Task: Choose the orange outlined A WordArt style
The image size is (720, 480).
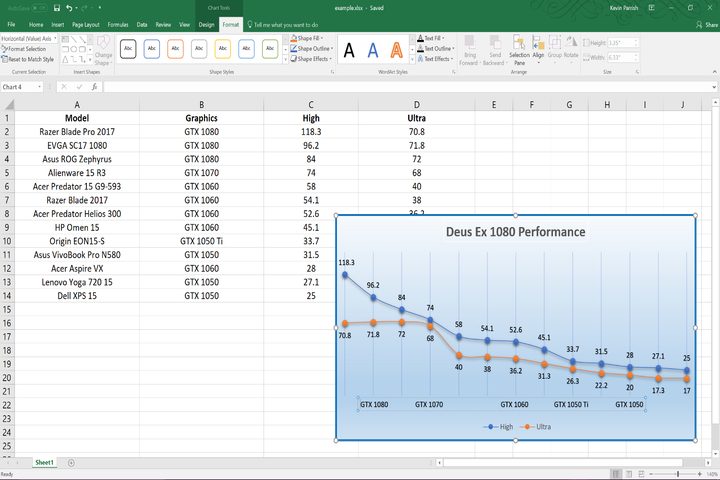Action: (x=397, y=50)
